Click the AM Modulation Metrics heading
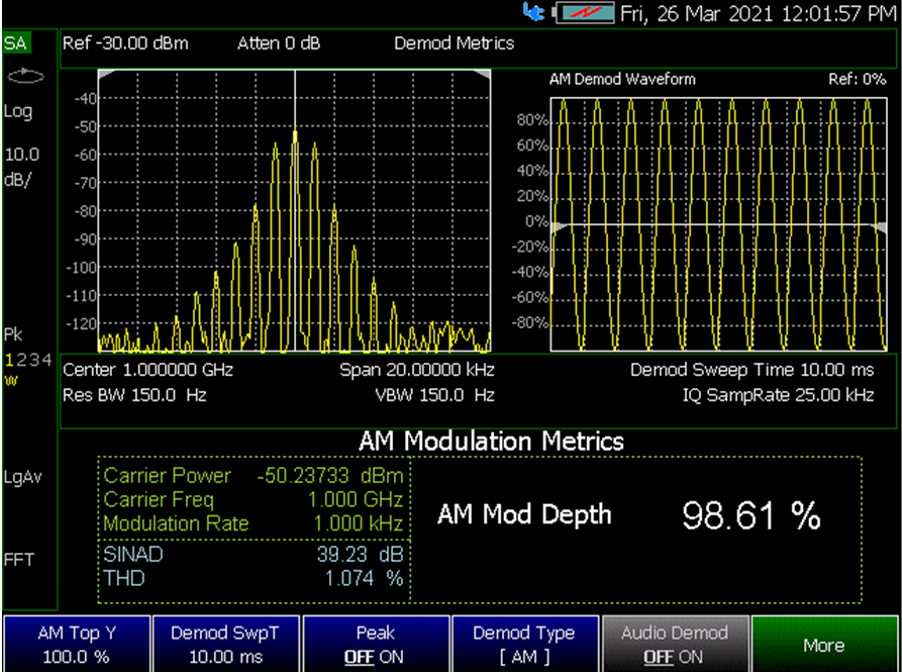902x672 pixels. click(x=491, y=441)
